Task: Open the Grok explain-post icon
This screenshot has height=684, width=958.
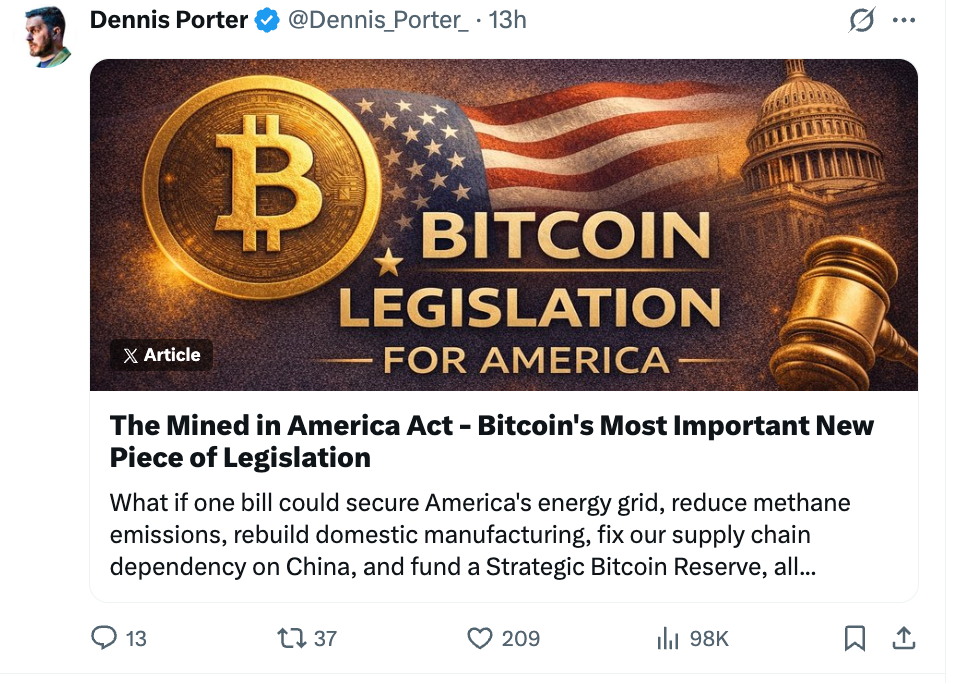Action: (861, 20)
